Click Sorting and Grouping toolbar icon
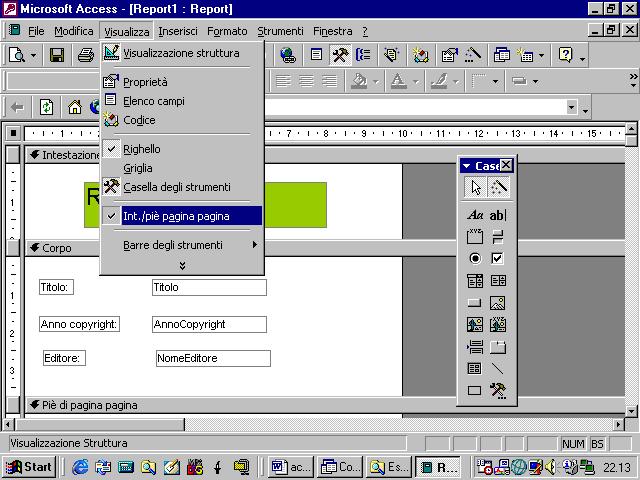The width and height of the screenshot is (640, 480). (x=362, y=55)
